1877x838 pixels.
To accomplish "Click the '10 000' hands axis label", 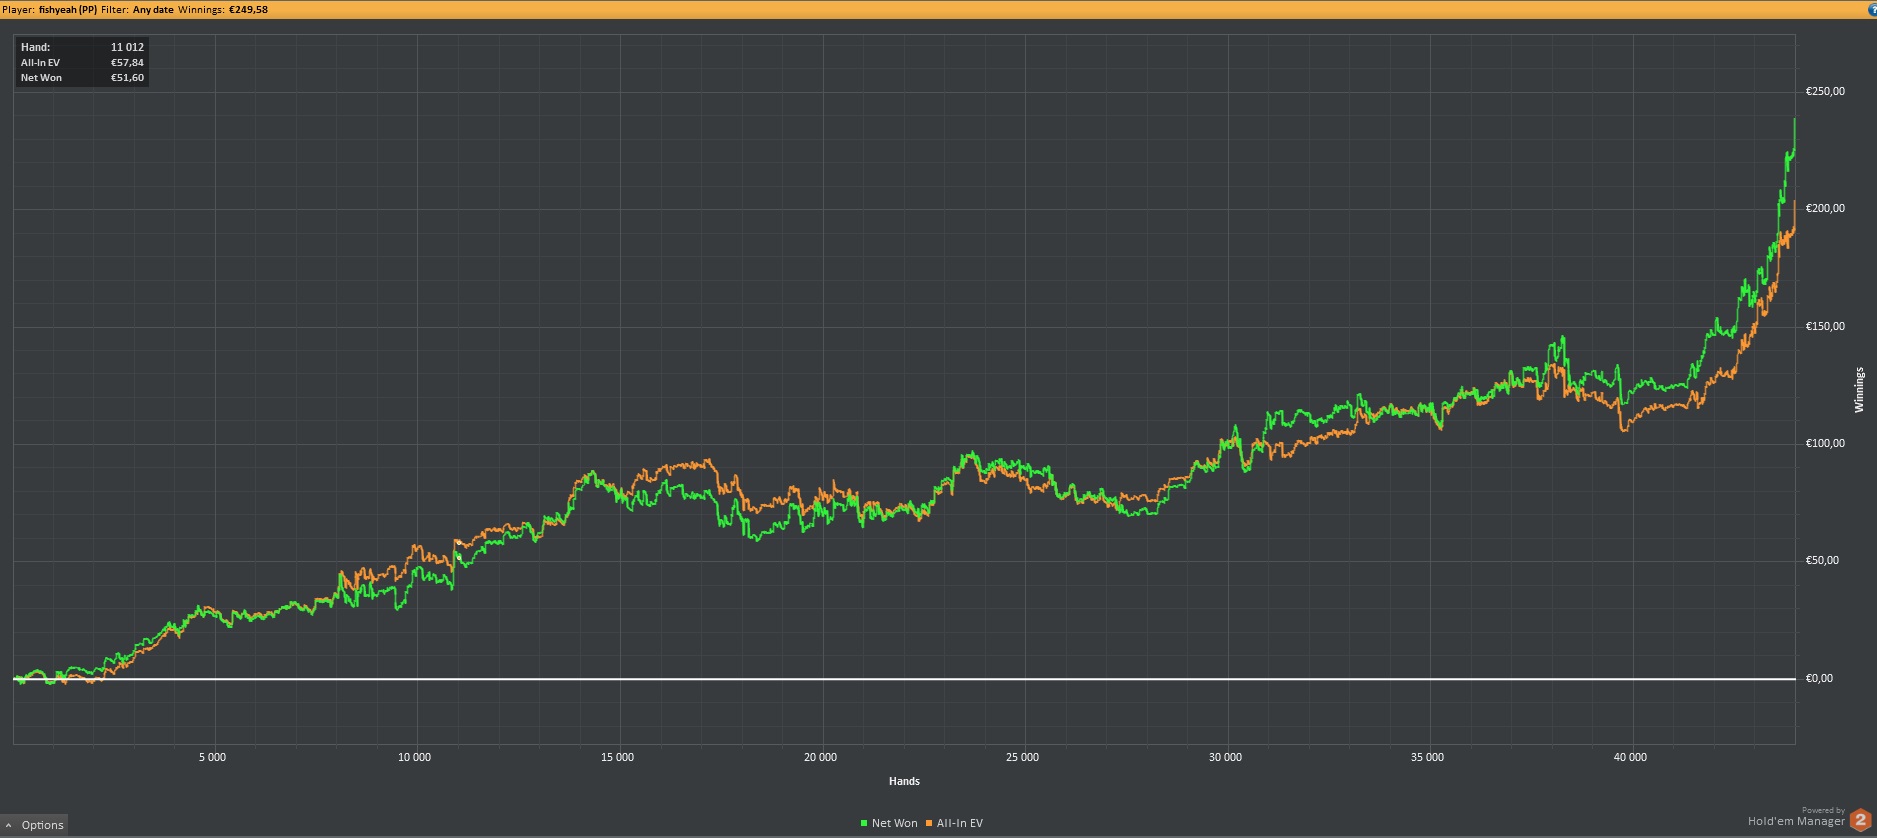I will [414, 757].
